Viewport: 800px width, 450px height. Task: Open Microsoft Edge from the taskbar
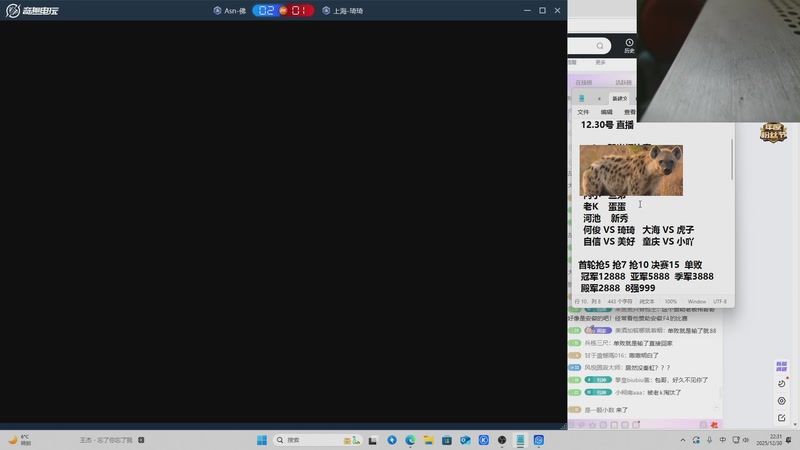pyautogui.click(x=410, y=440)
